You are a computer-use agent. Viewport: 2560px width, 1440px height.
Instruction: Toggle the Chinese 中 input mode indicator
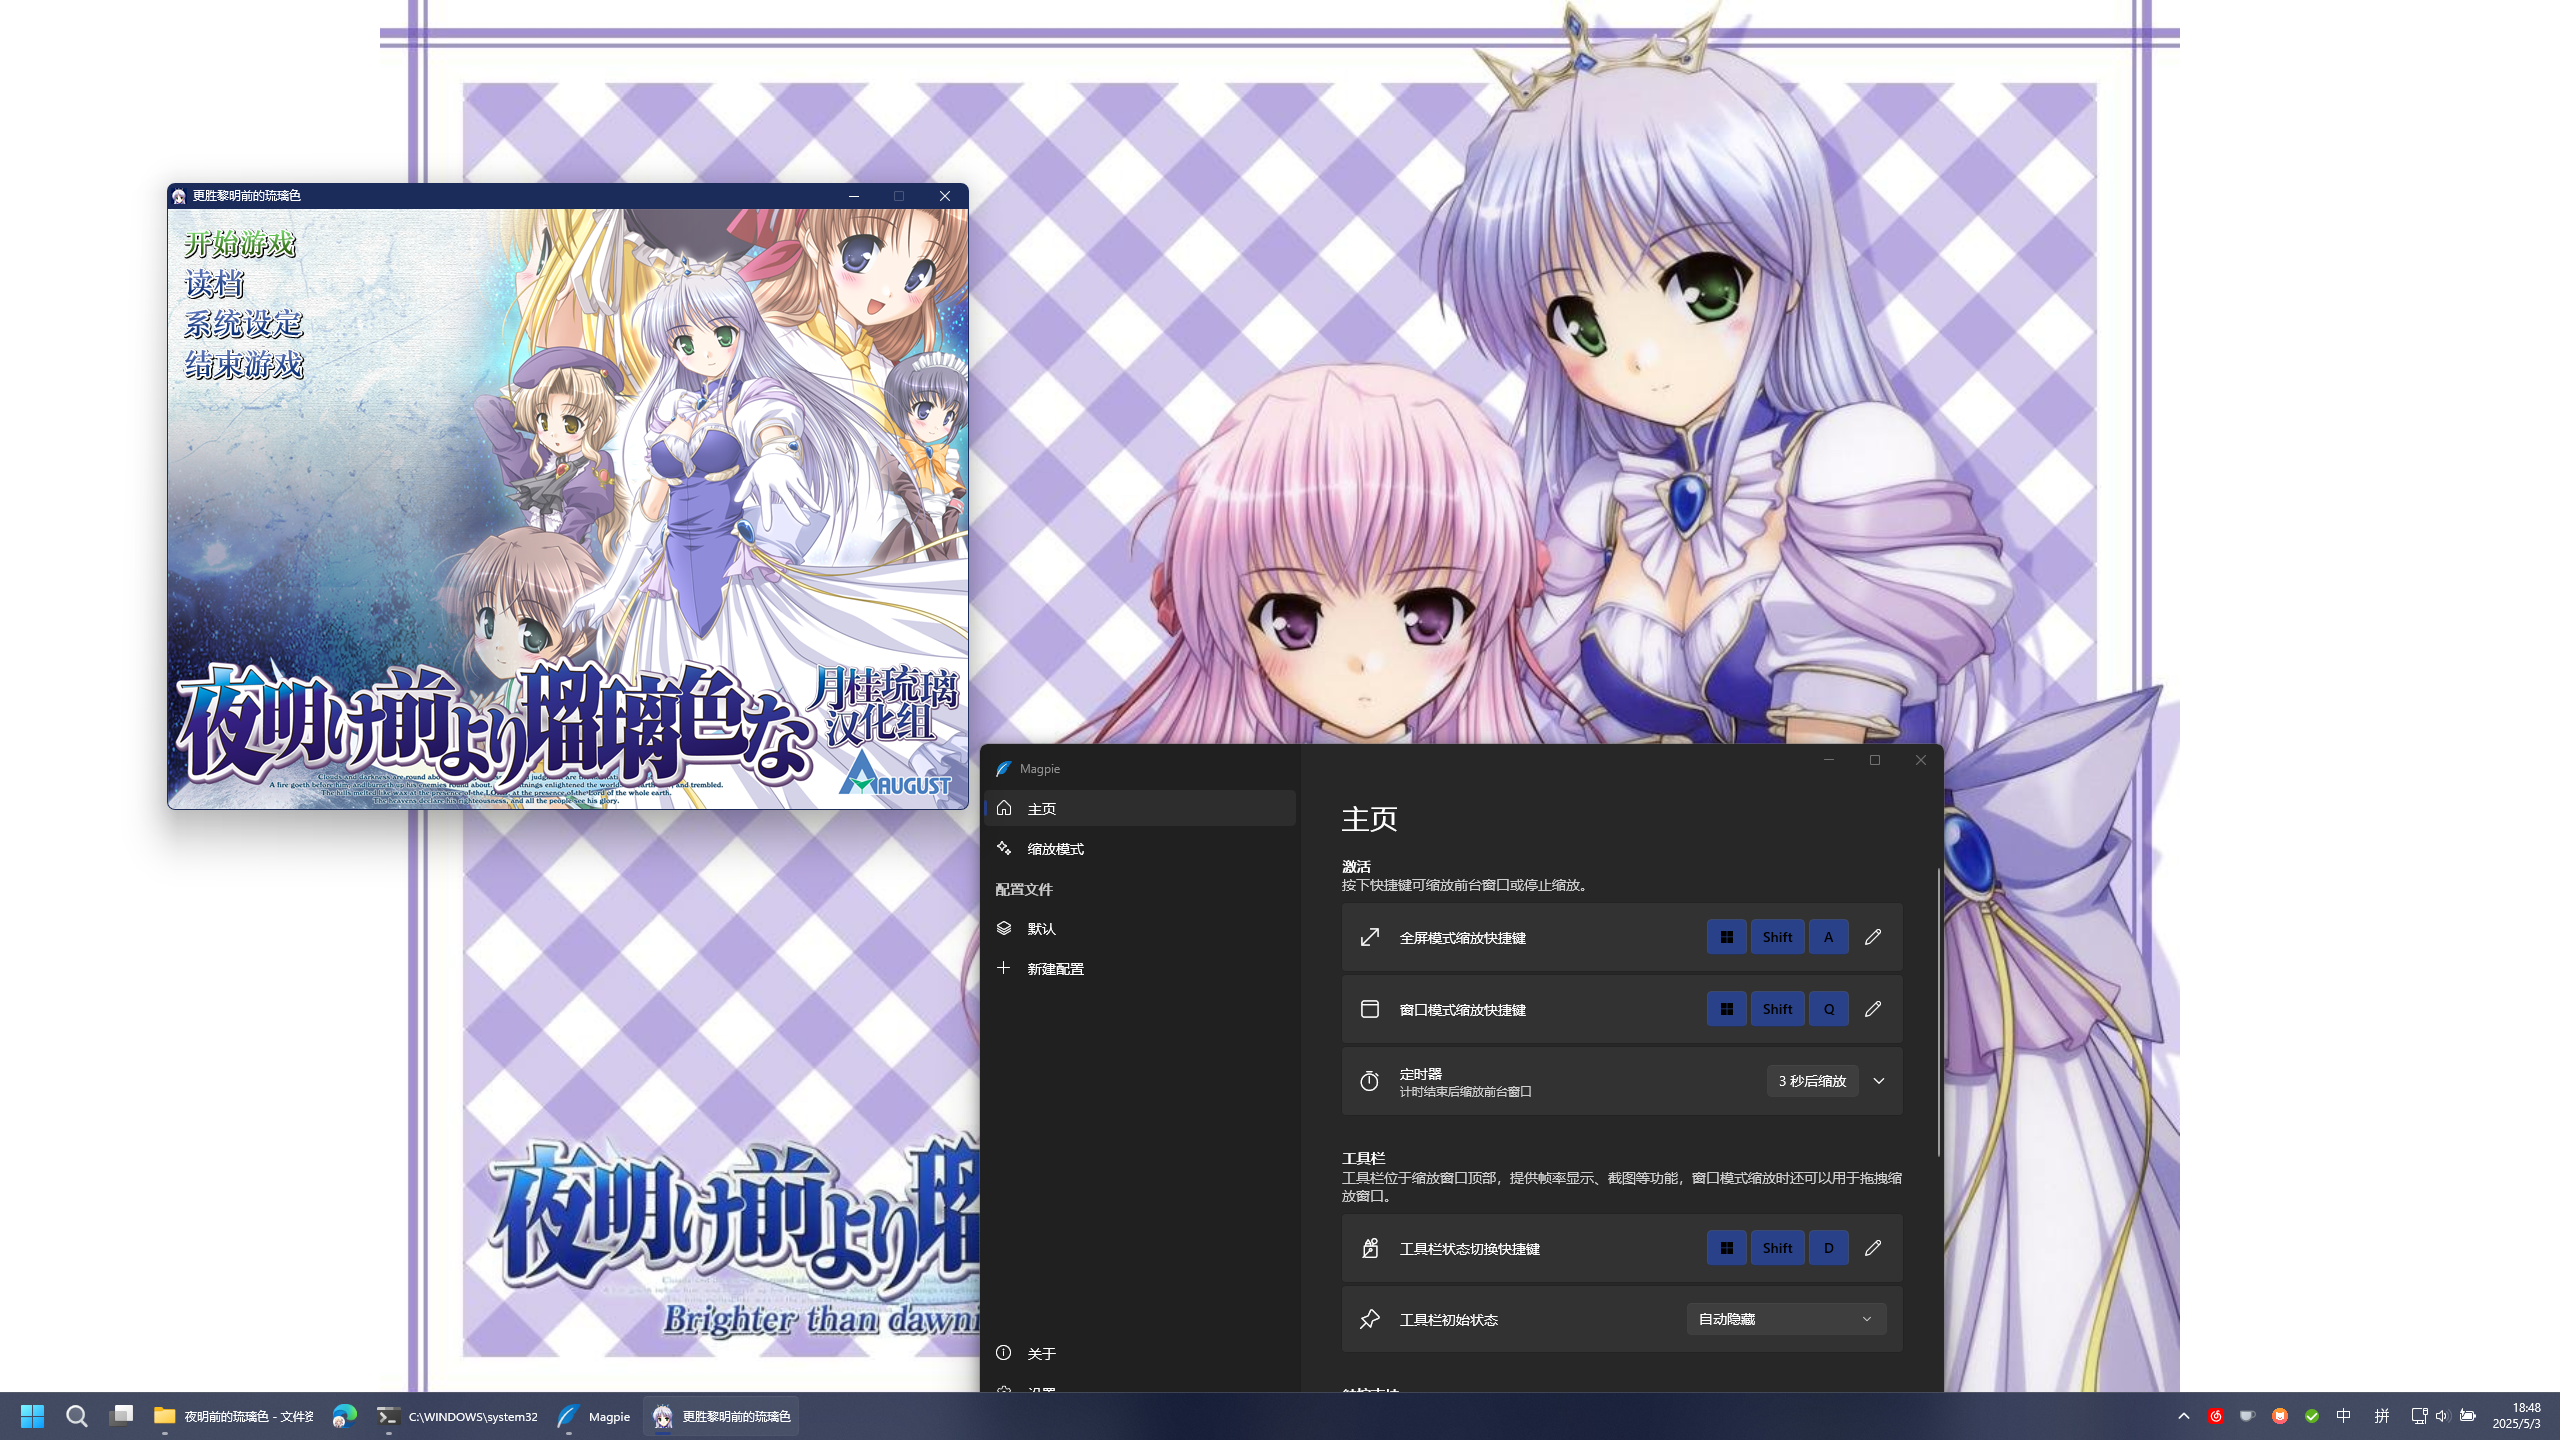2344,1416
